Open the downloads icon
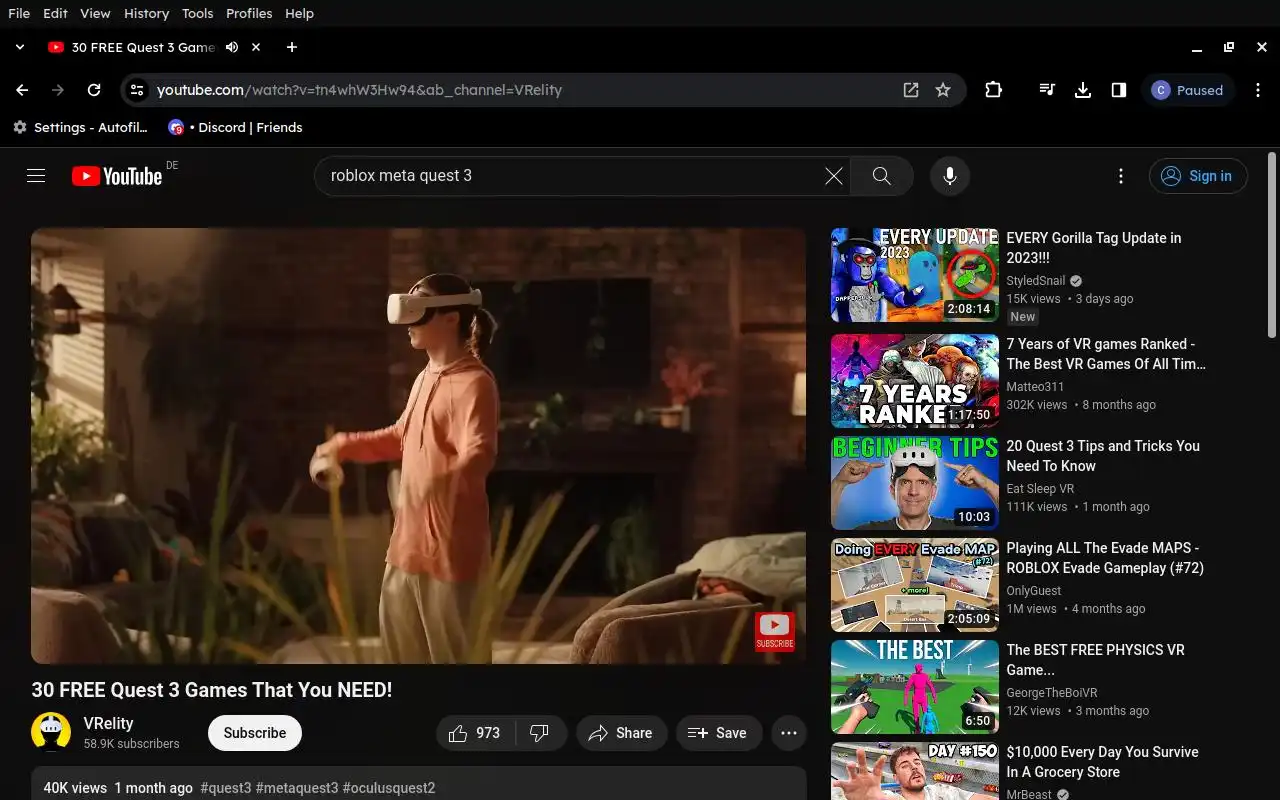Screen dimensions: 1280x800 (1083, 90)
